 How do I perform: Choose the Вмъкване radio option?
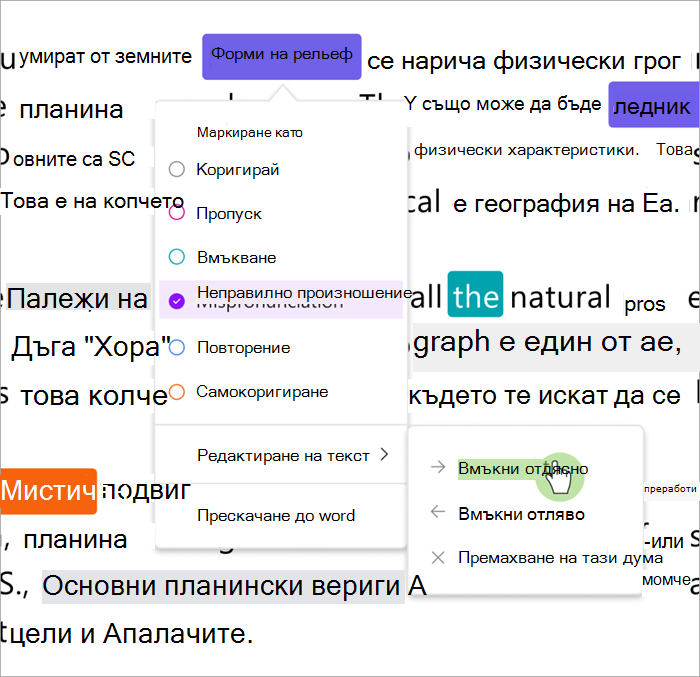tap(177, 257)
